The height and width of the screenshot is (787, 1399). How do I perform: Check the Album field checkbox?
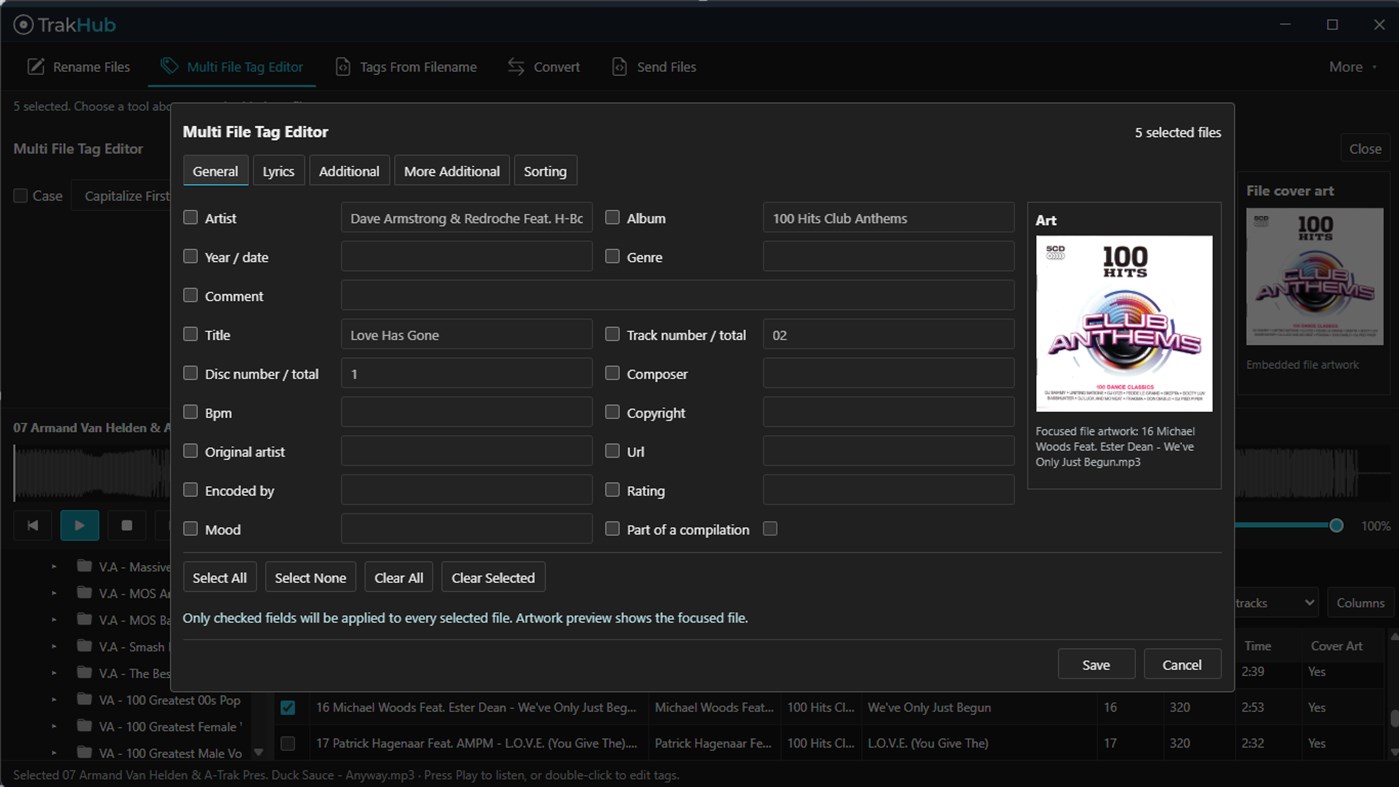tap(612, 217)
